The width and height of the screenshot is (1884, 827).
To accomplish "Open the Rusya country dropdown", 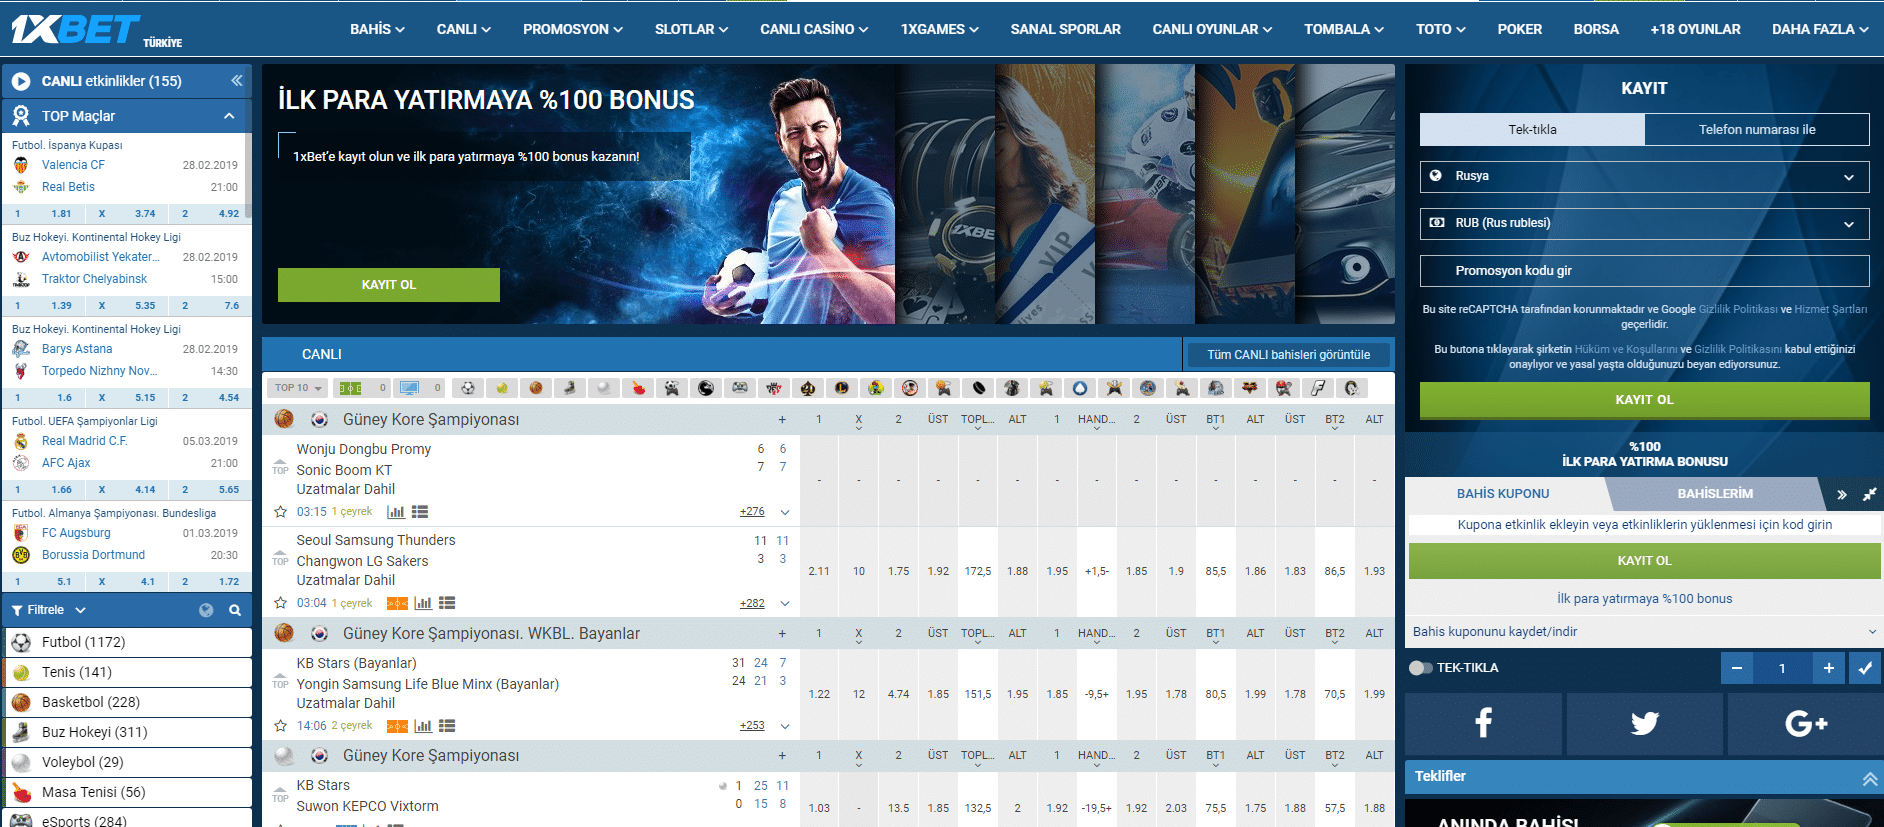I will tap(1644, 176).
